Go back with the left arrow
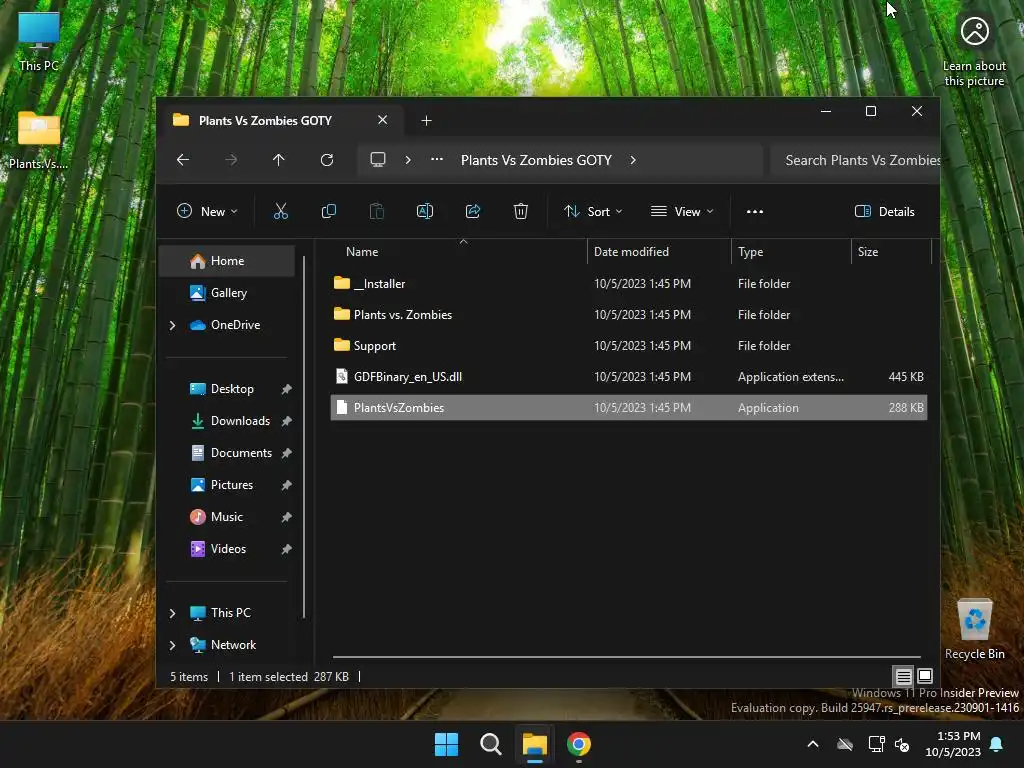The height and width of the screenshot is (768, 1024). [183, 160]
